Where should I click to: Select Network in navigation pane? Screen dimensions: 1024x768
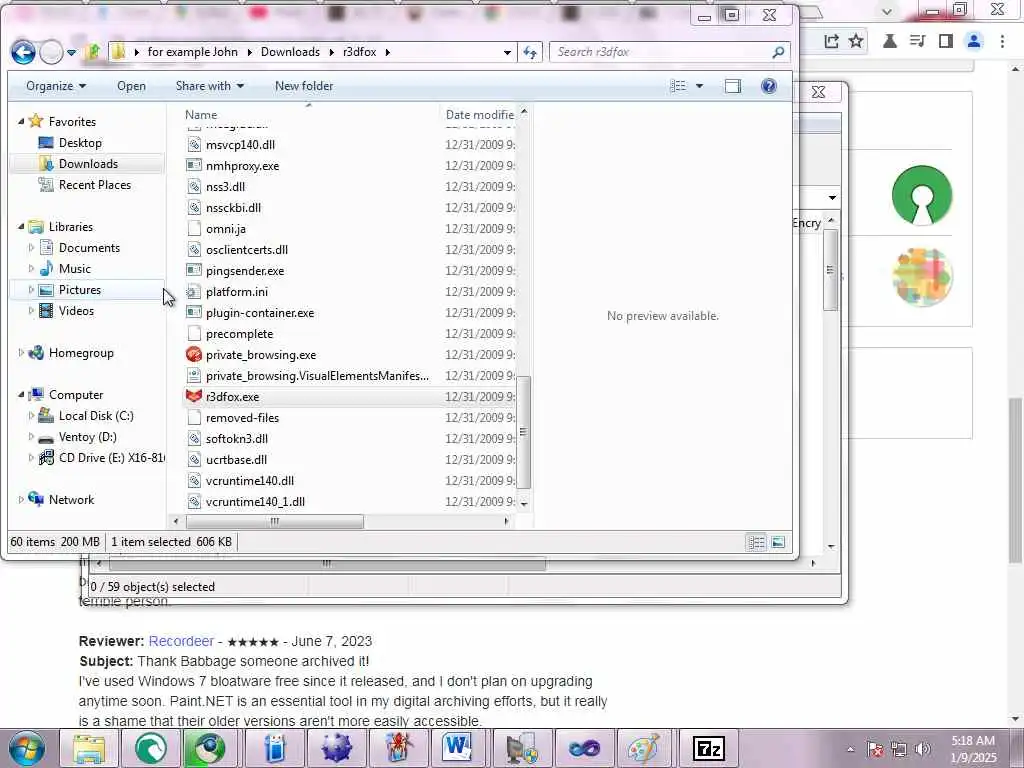pos(71,500)
